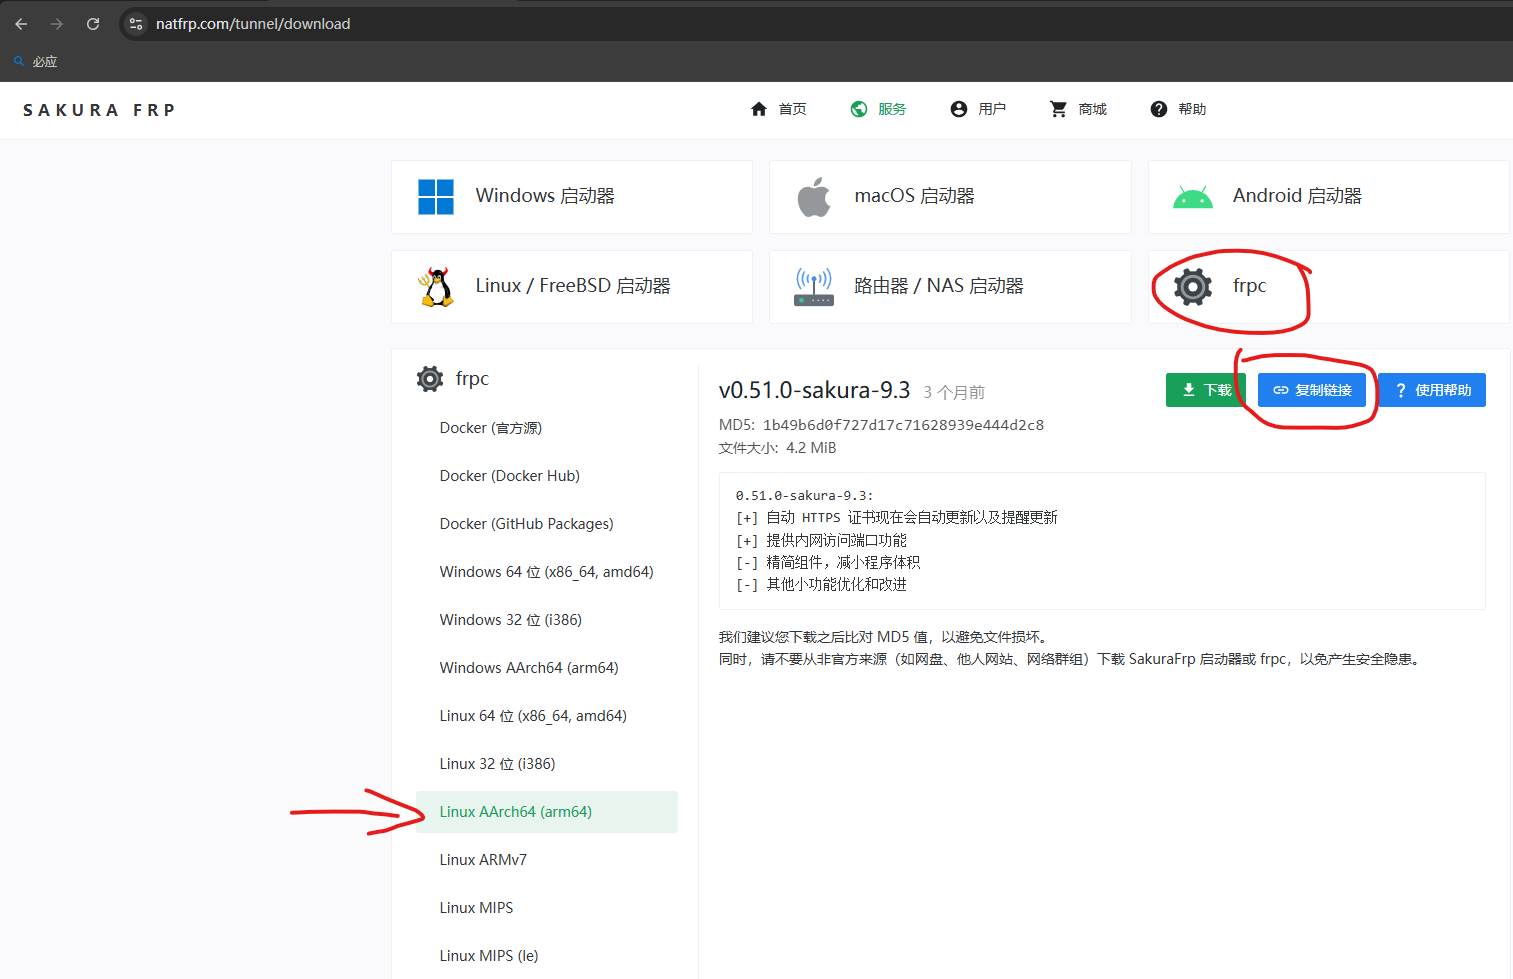Click the shopping cart icon beside 商城
The image size is (1513, 979).
pos(1059,109)
